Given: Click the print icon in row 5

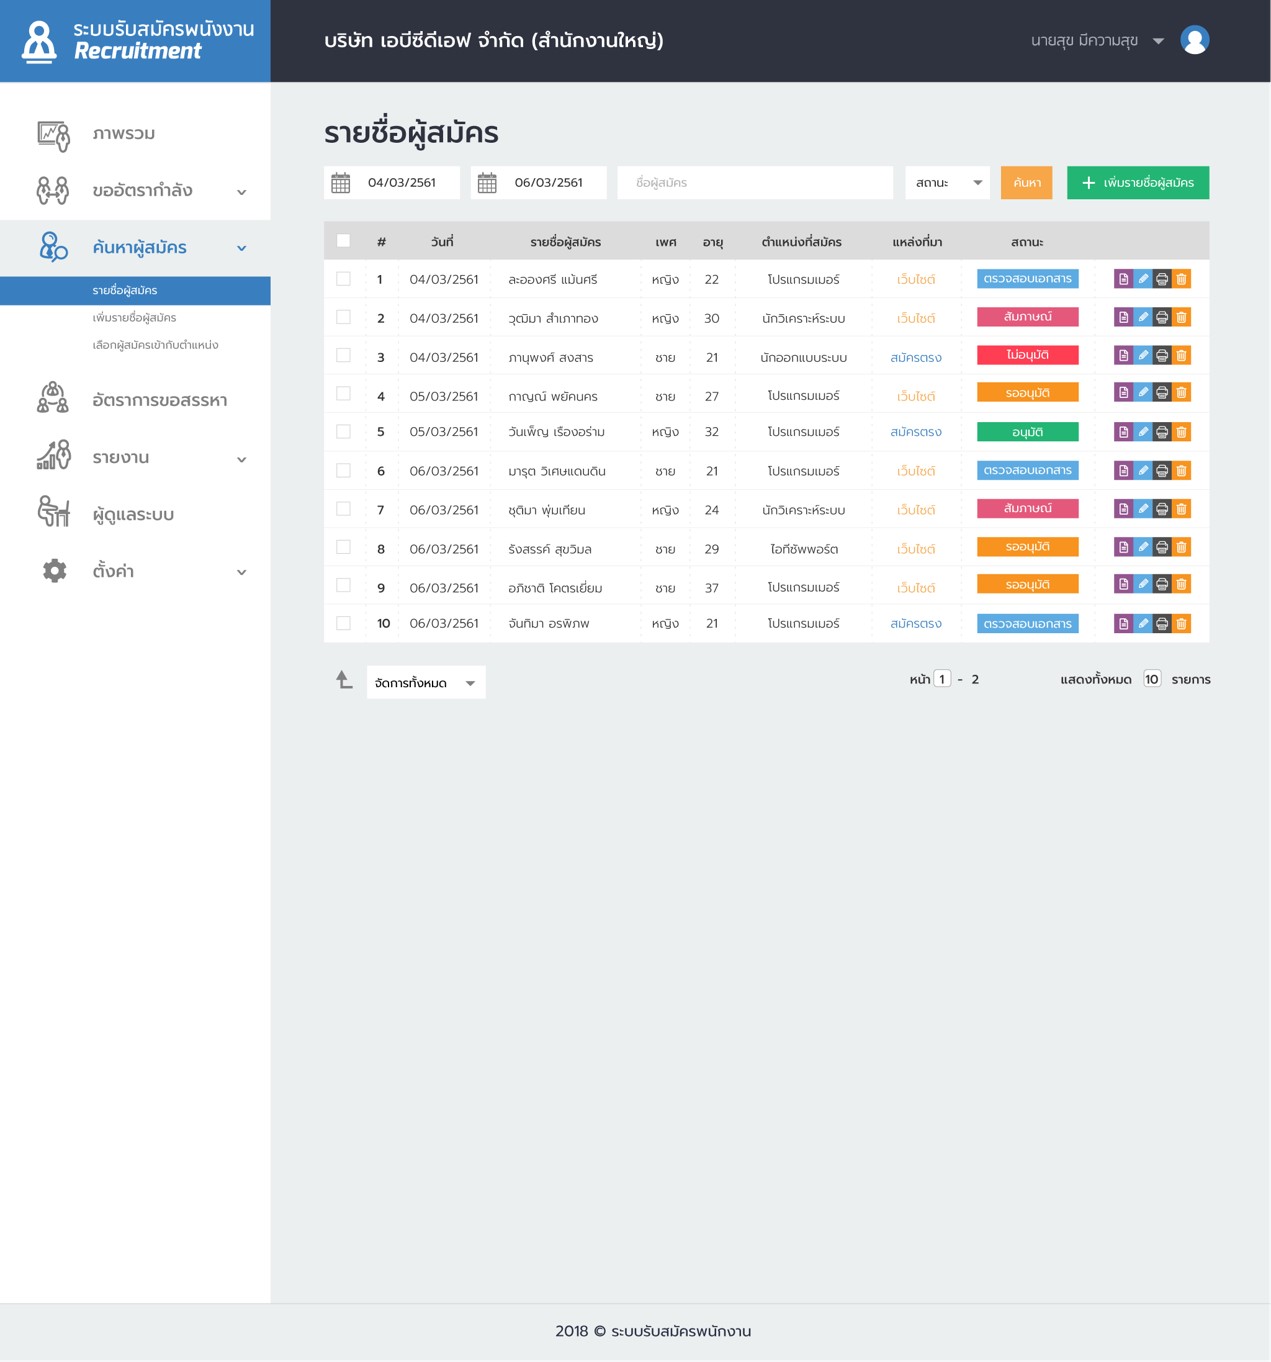Looking at the screenshot, I should point(1162,432).
